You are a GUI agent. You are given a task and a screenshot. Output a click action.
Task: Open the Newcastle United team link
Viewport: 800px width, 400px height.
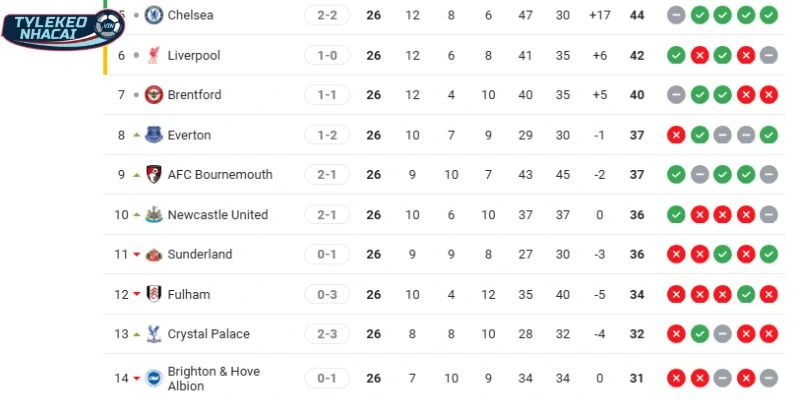217,215
